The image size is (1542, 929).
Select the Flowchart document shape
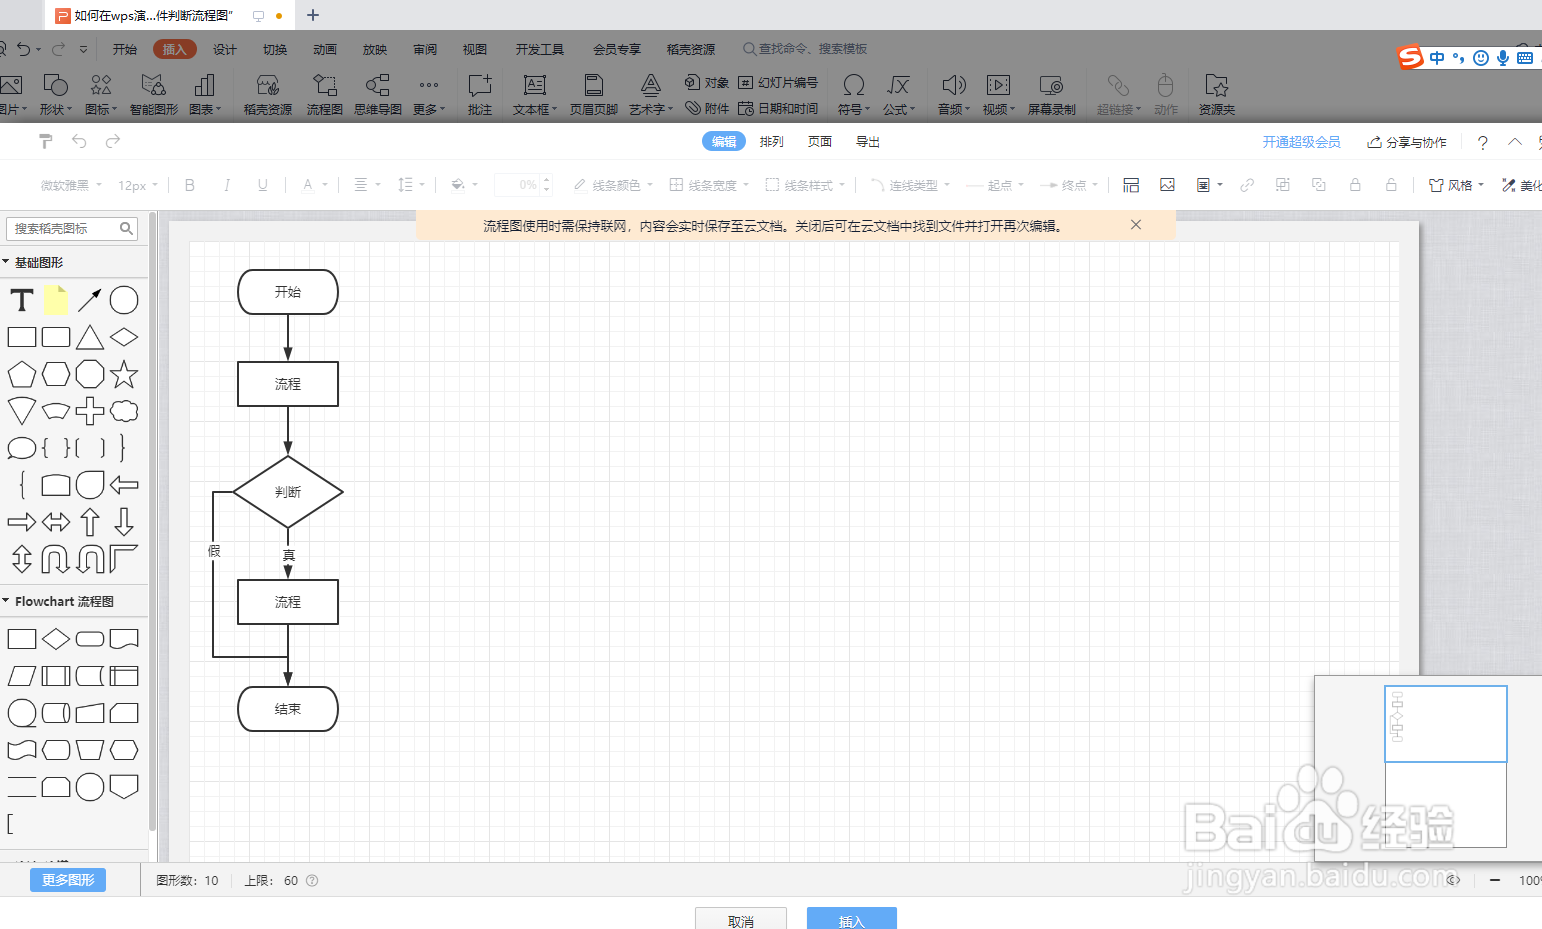coord(124,639)
